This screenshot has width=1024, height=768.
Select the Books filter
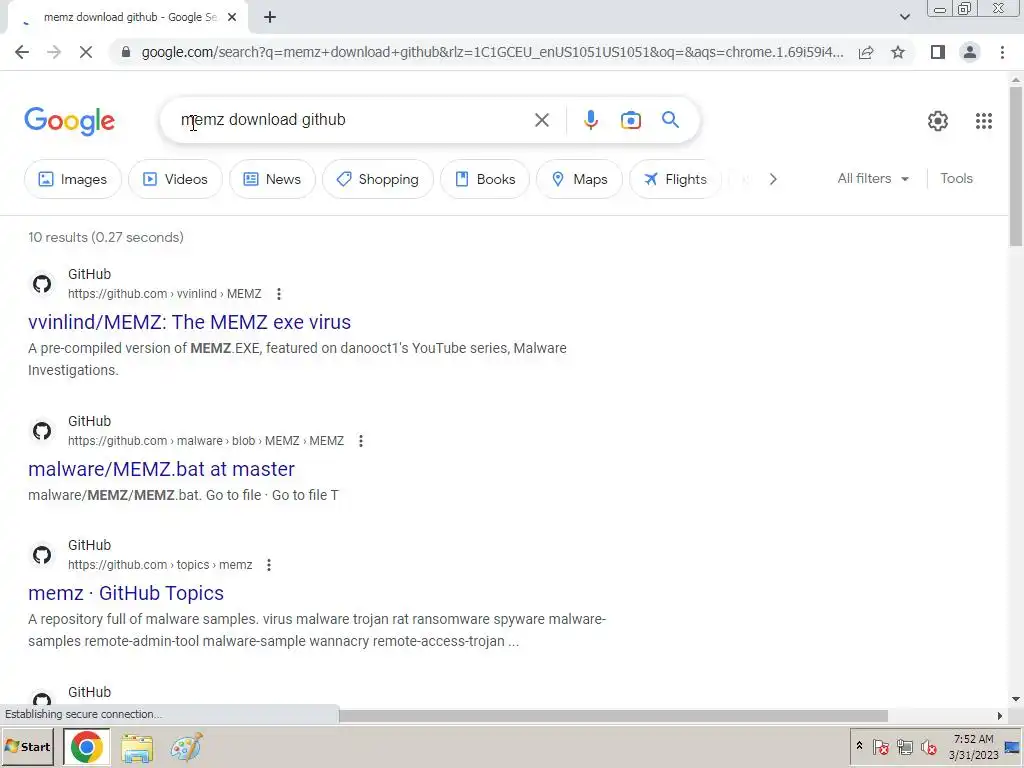tap(485, 179)
